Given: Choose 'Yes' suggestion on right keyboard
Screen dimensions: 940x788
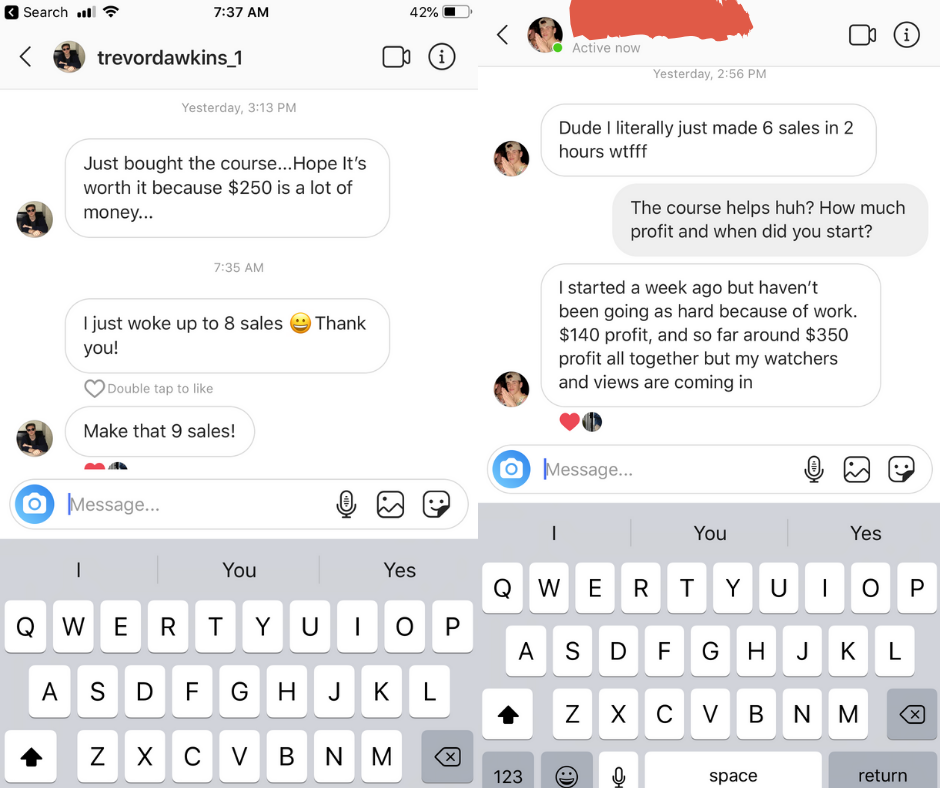Looking at the screenshot, I should [x=865, y=533].
